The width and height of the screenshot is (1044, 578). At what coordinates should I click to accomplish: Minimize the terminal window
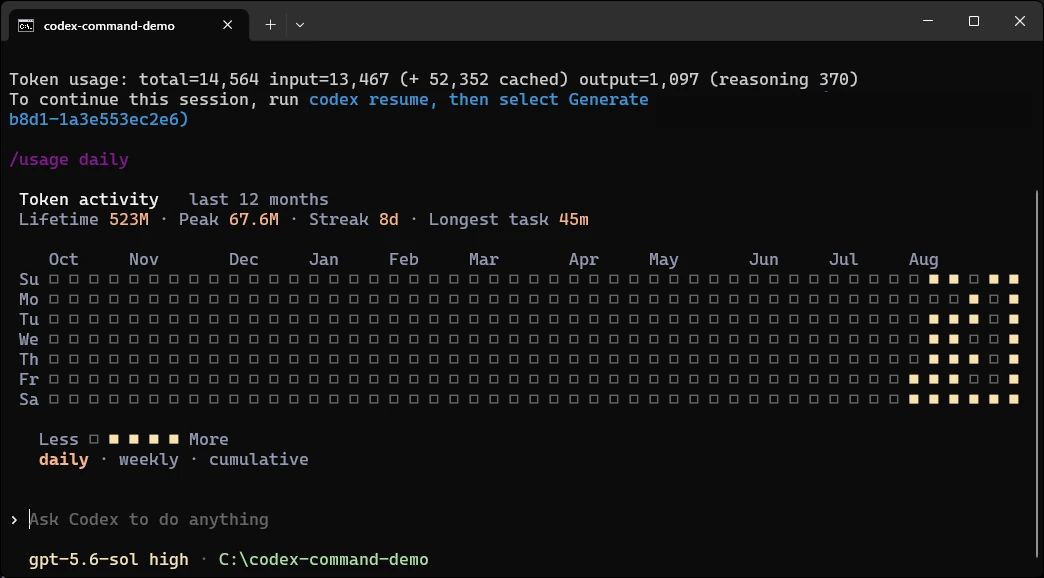click(928, 21)
